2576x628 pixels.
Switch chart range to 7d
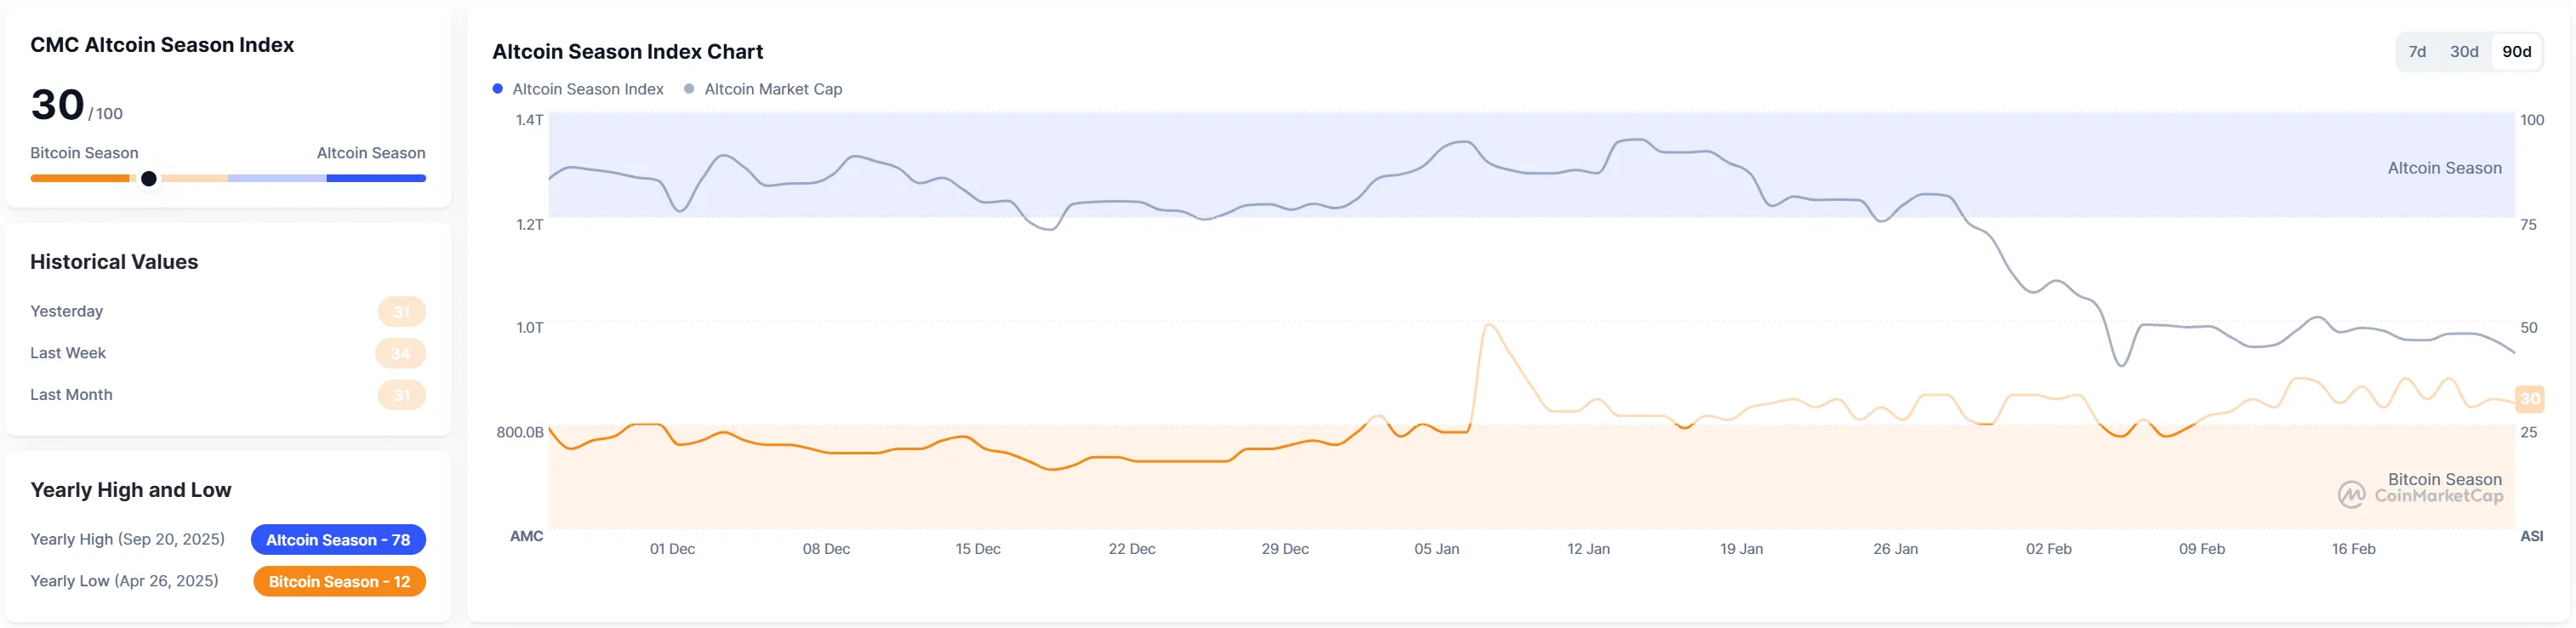point(2417,52)
